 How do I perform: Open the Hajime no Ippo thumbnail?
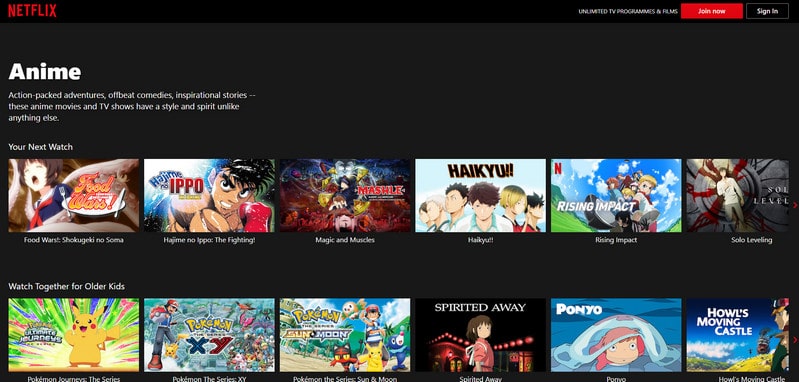pos(209,196)
